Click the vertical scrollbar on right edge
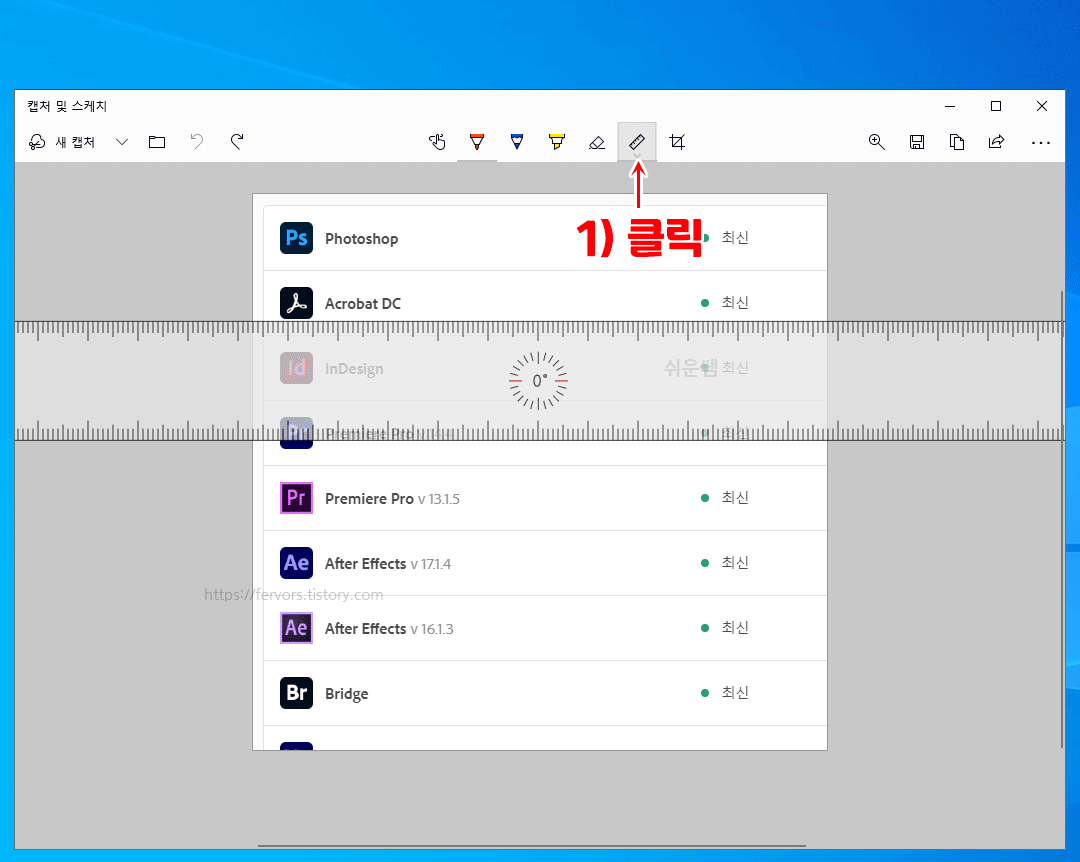This screenshot has width=1080, height=862. coord(1061,518)
